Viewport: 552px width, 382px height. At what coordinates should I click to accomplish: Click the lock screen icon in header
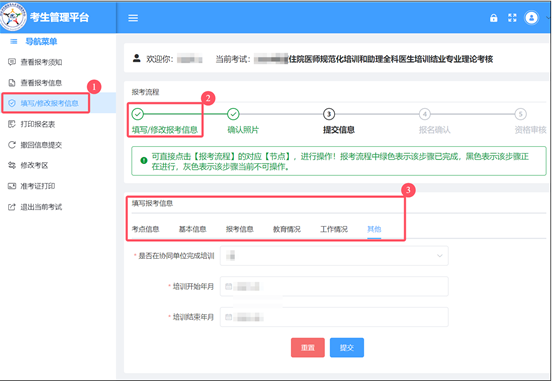(494, 18)
